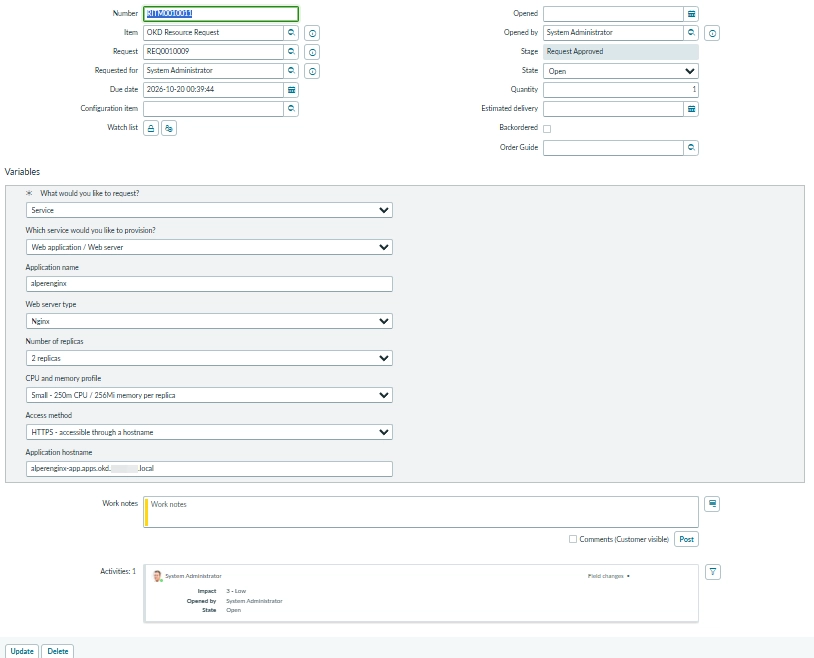Image resolution: width=814 pixels, height=658 pixels.
Task: Preview the OKD Resource Request item record
Action: [x=312, y=33]
